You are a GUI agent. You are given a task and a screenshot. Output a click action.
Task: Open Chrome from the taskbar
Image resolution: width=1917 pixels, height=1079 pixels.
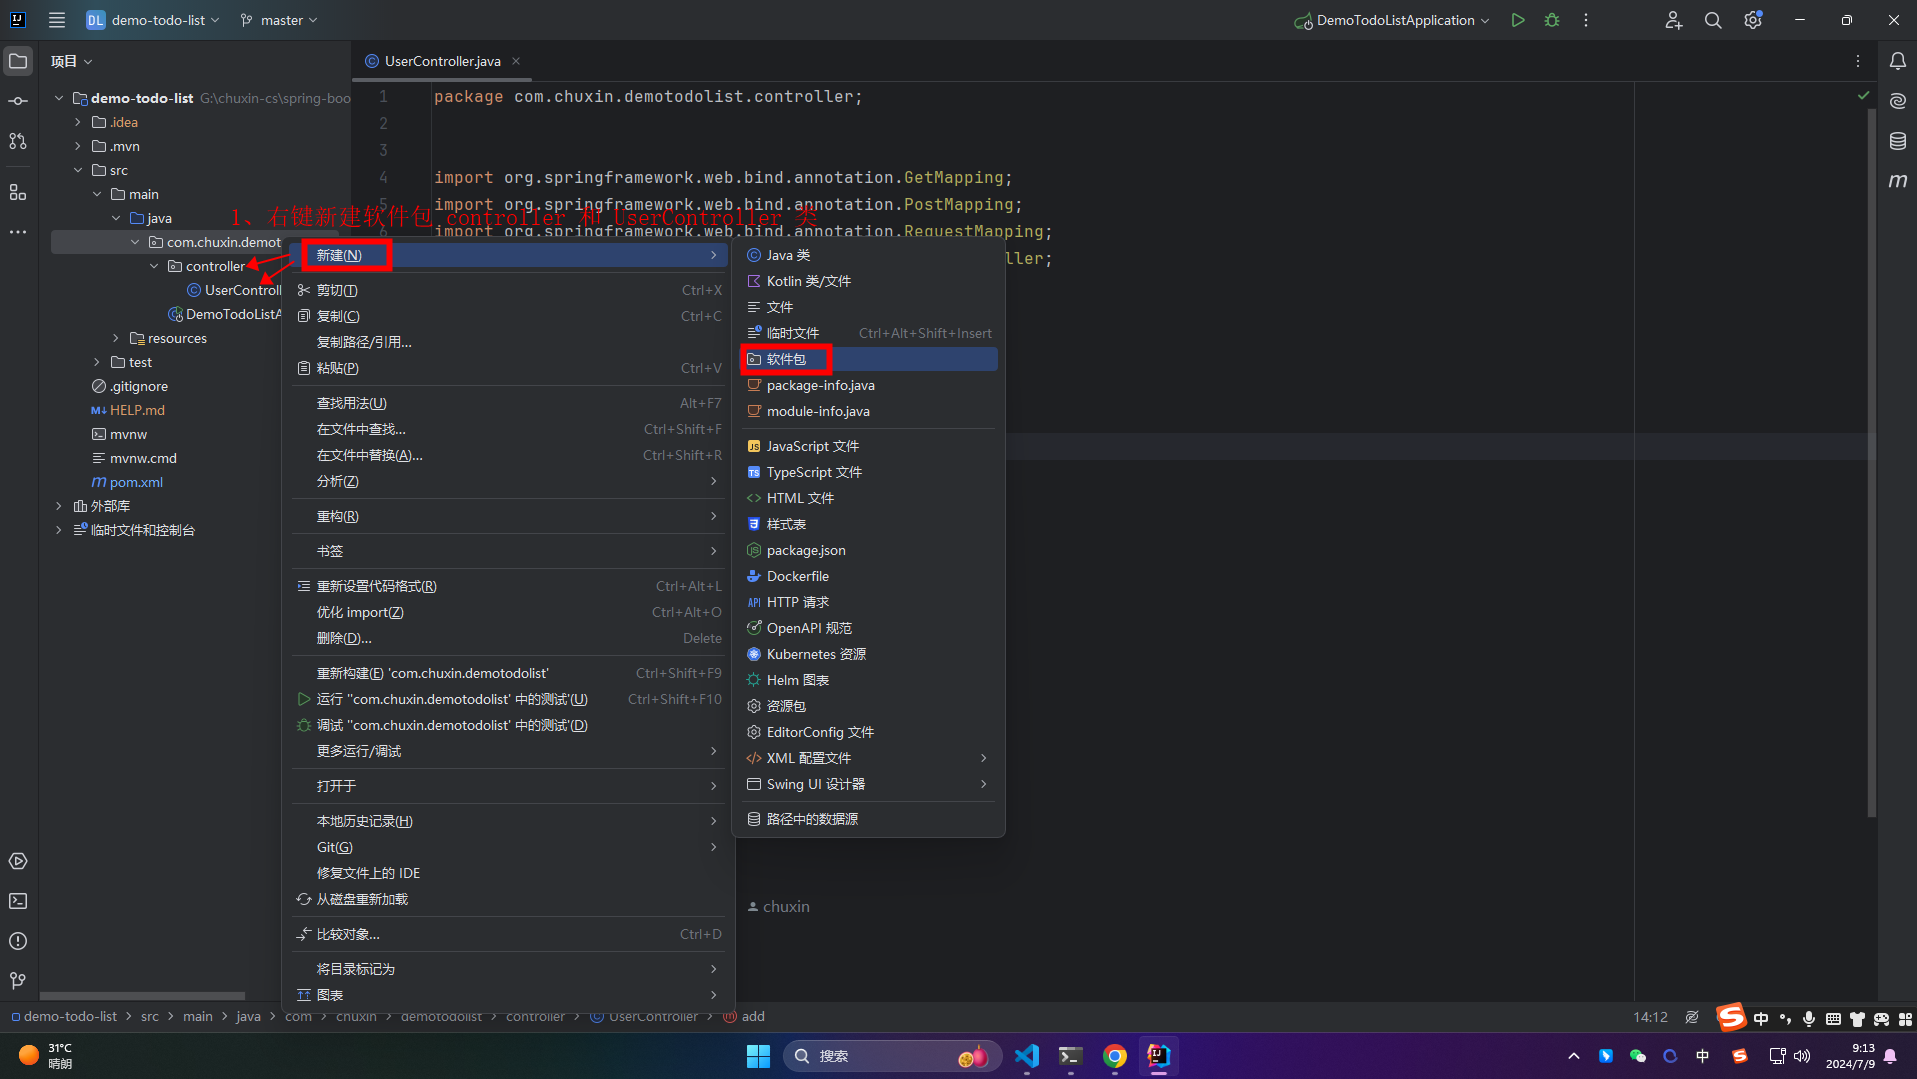click(1115, 1056)
